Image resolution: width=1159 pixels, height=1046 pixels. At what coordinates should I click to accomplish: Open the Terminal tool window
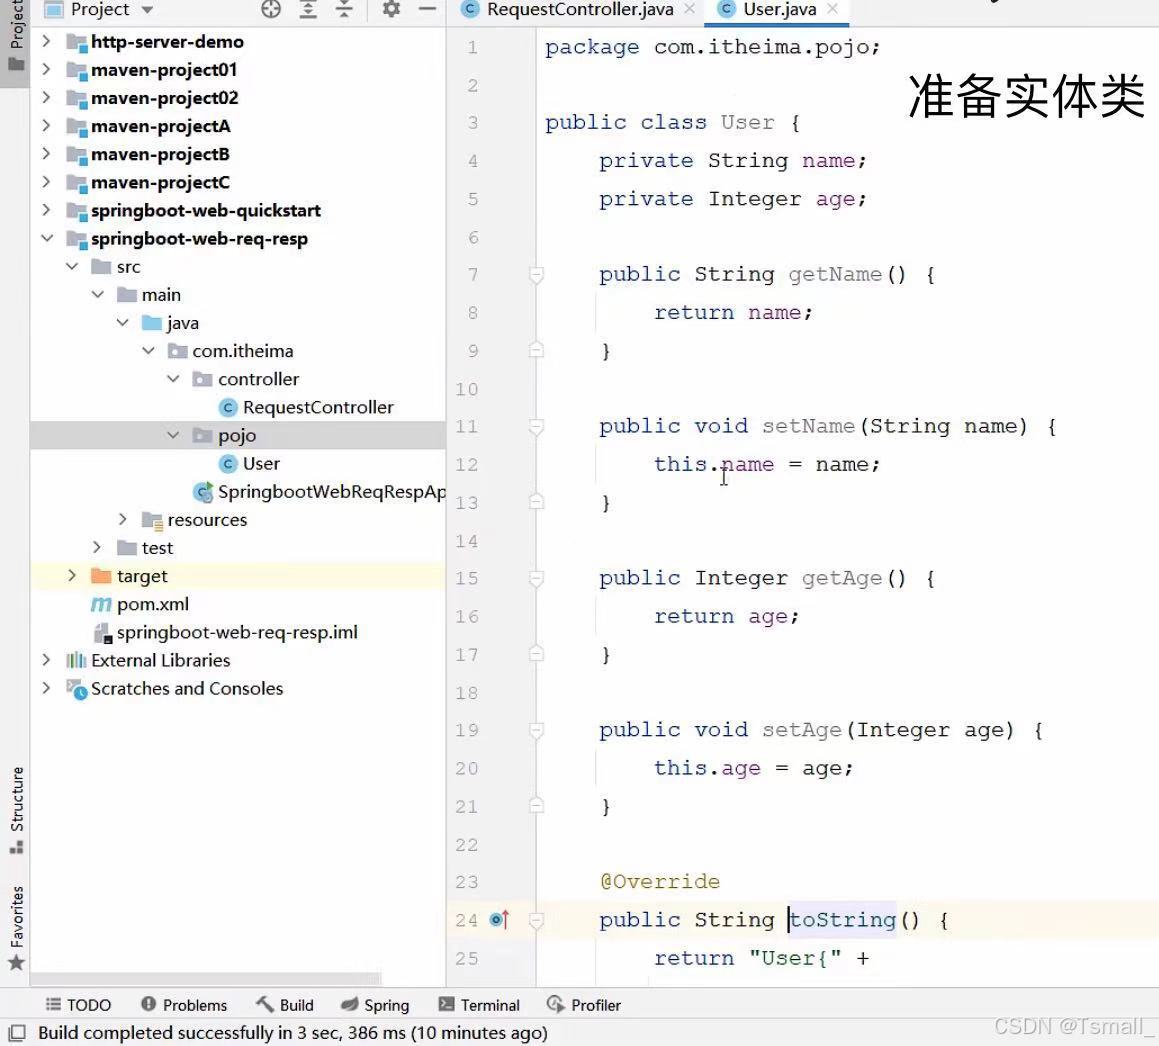pos(479,1005)
